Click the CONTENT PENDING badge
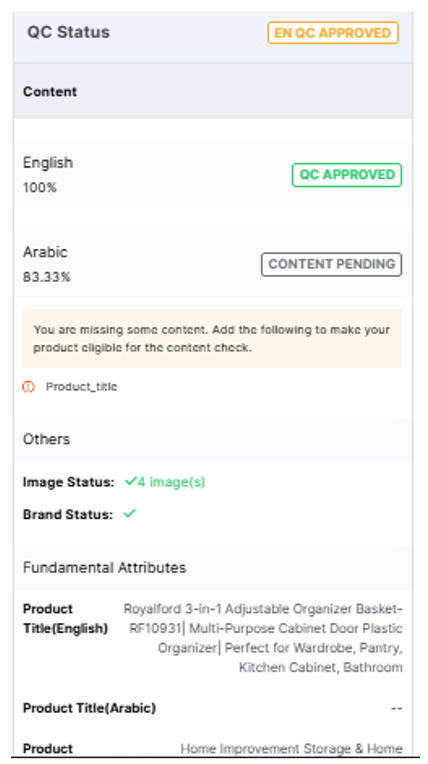 331,265
